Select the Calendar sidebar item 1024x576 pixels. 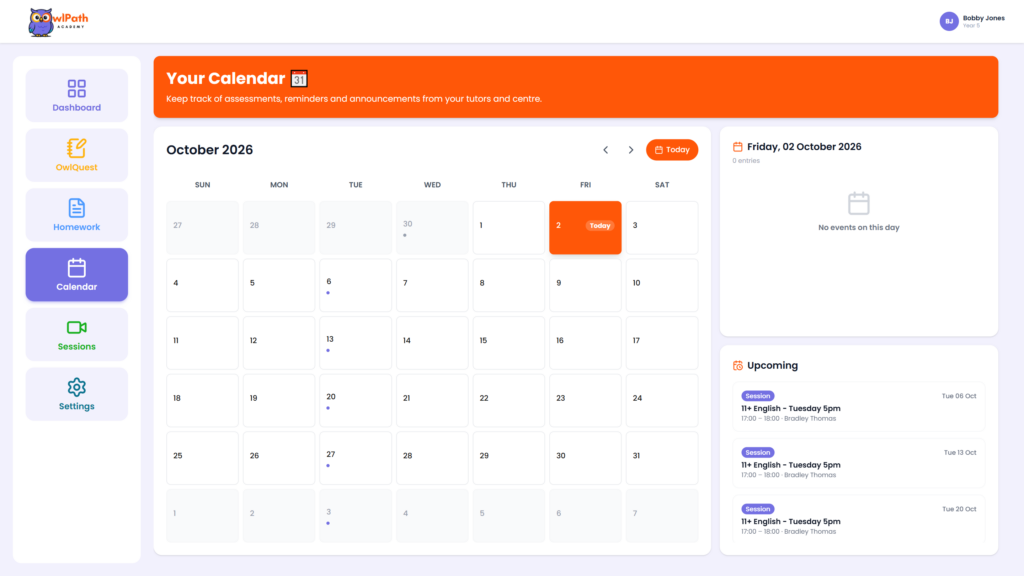(76, 275)
